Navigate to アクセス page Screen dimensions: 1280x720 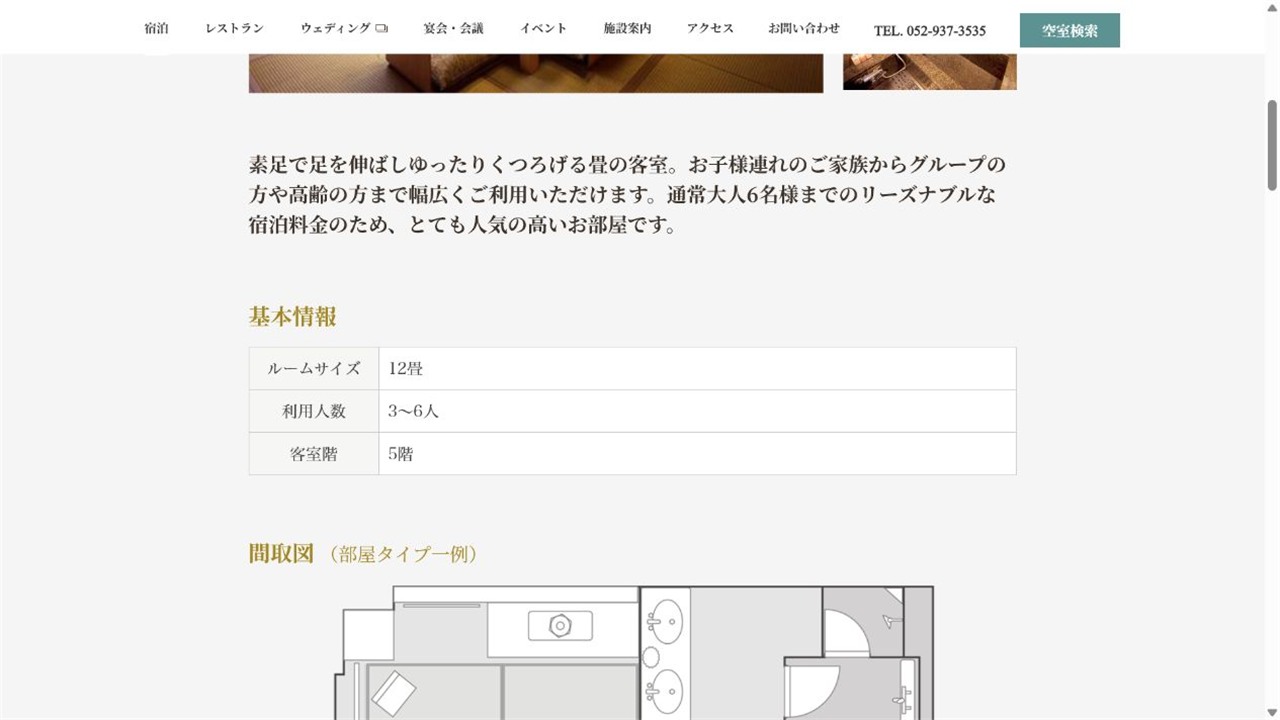click(710, 29)
